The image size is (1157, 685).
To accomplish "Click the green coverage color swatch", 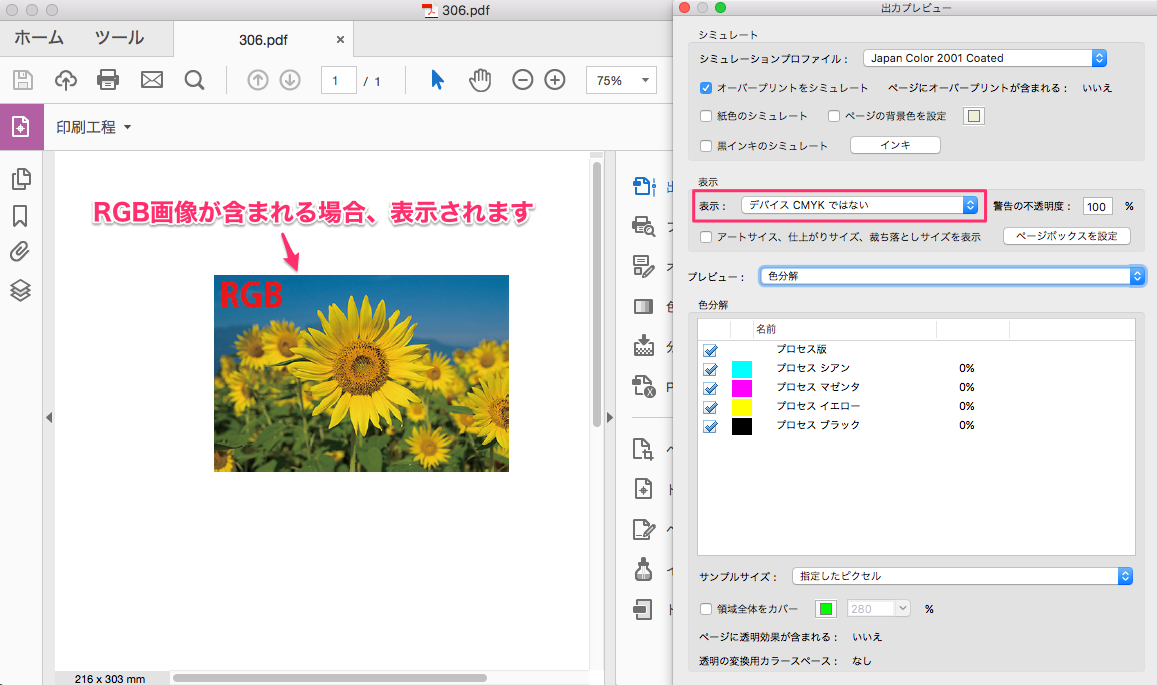I will [x=826, y=609].
